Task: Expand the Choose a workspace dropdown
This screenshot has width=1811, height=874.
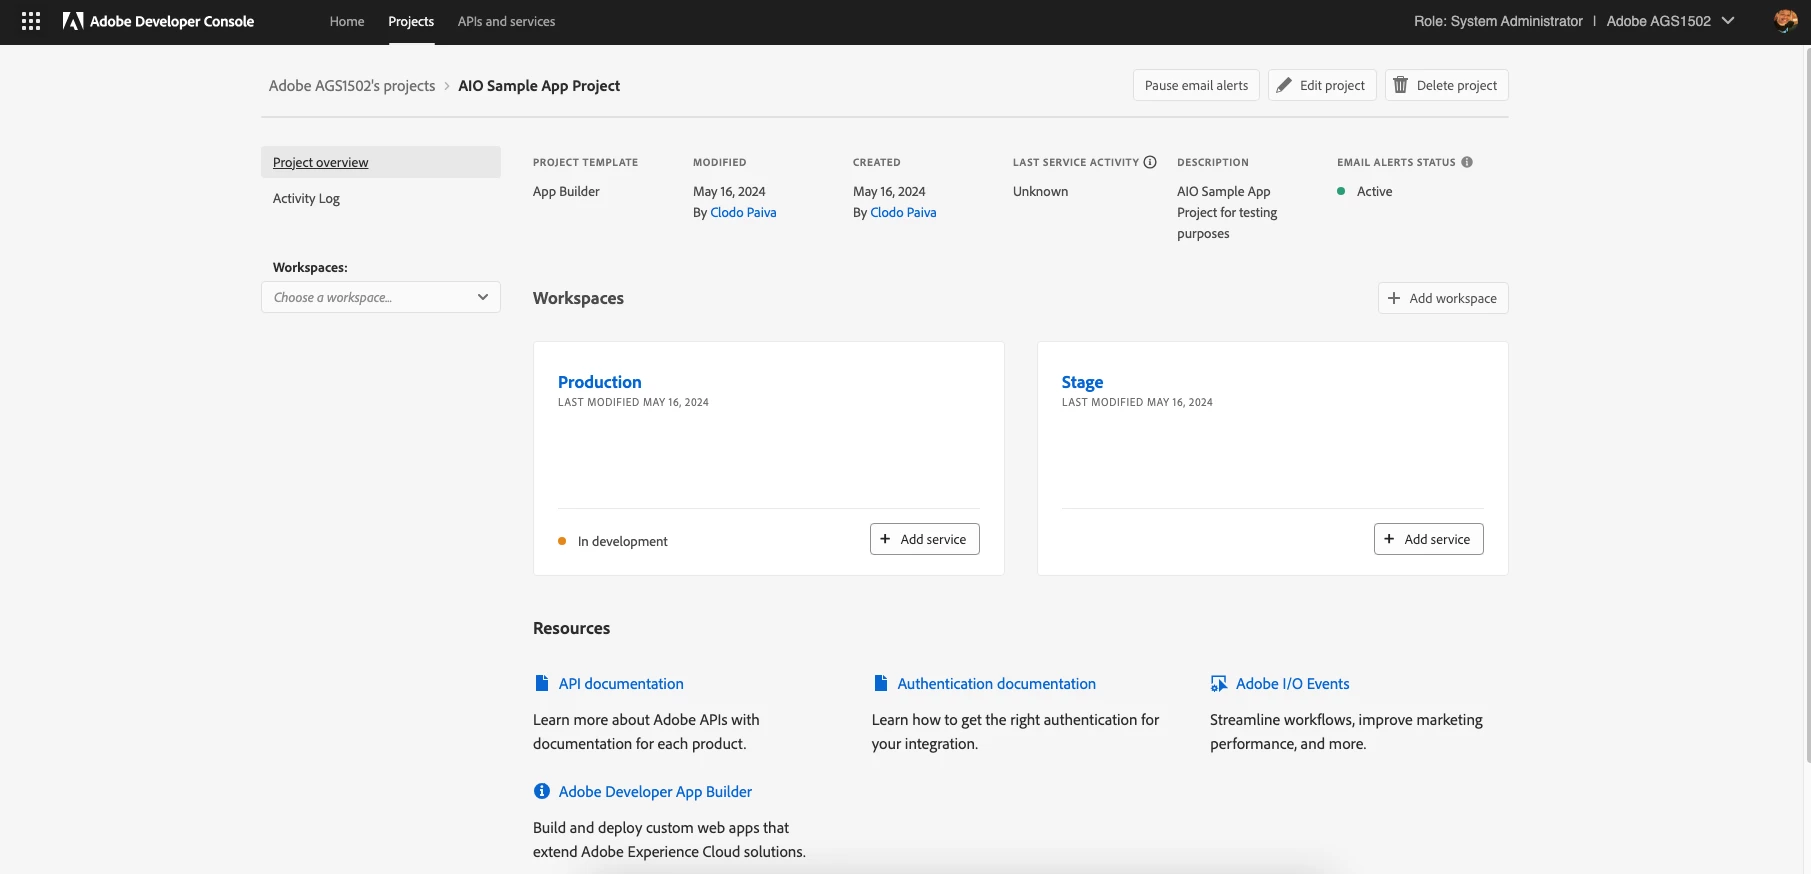Action: point(381,297)
